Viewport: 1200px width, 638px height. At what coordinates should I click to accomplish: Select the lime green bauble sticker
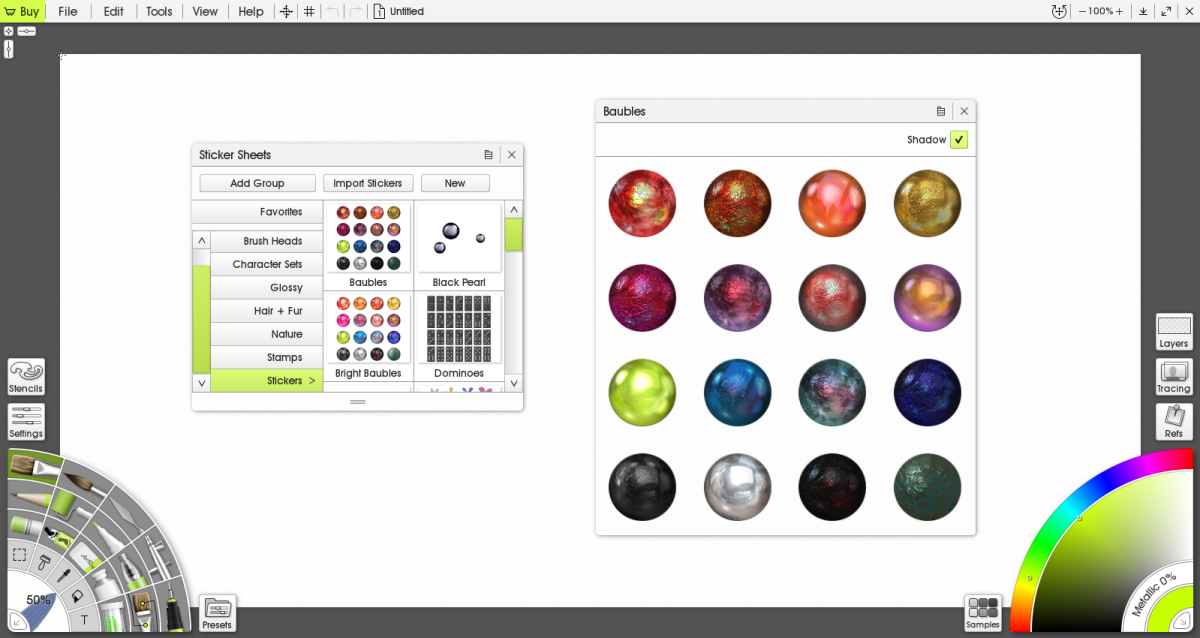click(x=642, y=393)
